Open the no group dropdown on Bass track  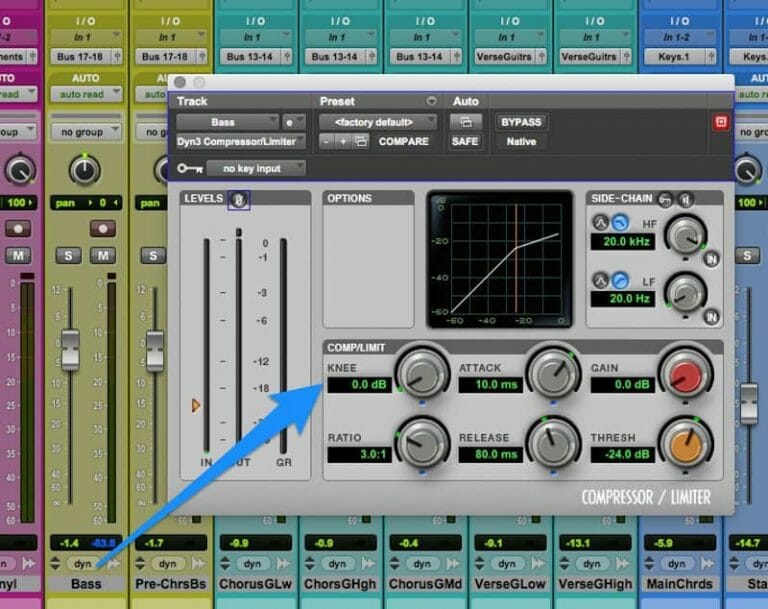click(86, 132)
